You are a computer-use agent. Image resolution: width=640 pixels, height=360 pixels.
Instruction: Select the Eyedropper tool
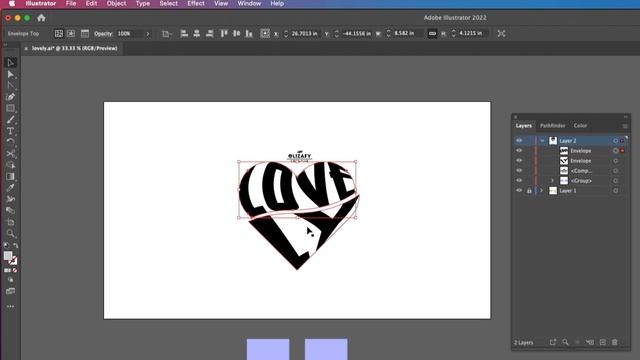pos(11,188)
